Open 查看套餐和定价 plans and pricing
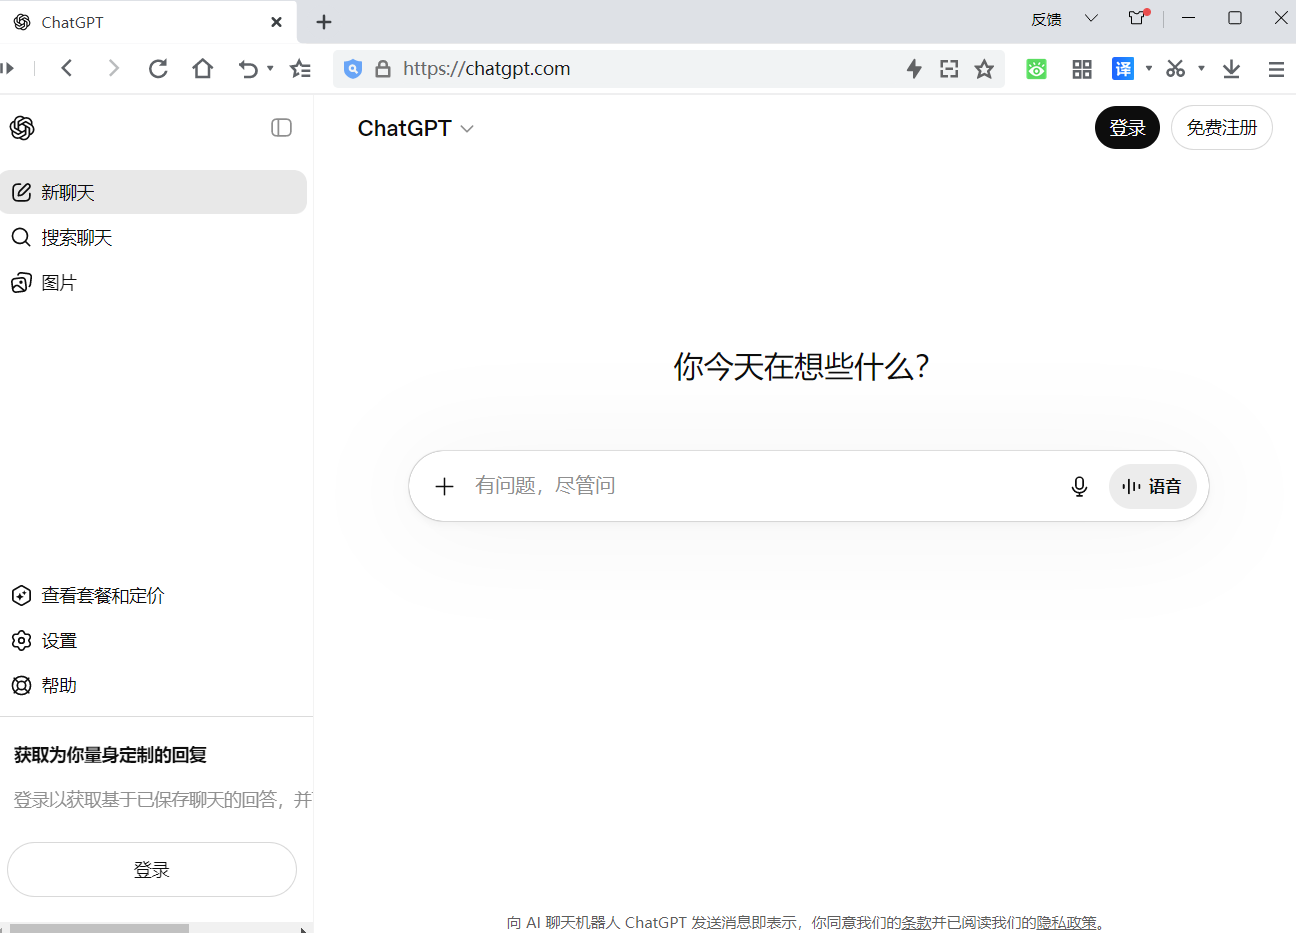The height and width of the screenshot is (933, 1296). pyautogui.click(x=153, y=596)
